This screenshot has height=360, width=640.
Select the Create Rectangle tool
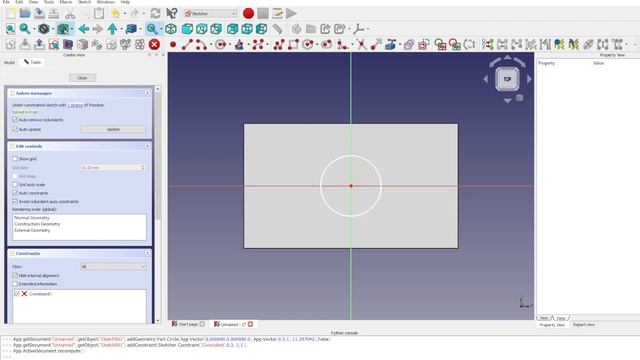tap(293, 44)
